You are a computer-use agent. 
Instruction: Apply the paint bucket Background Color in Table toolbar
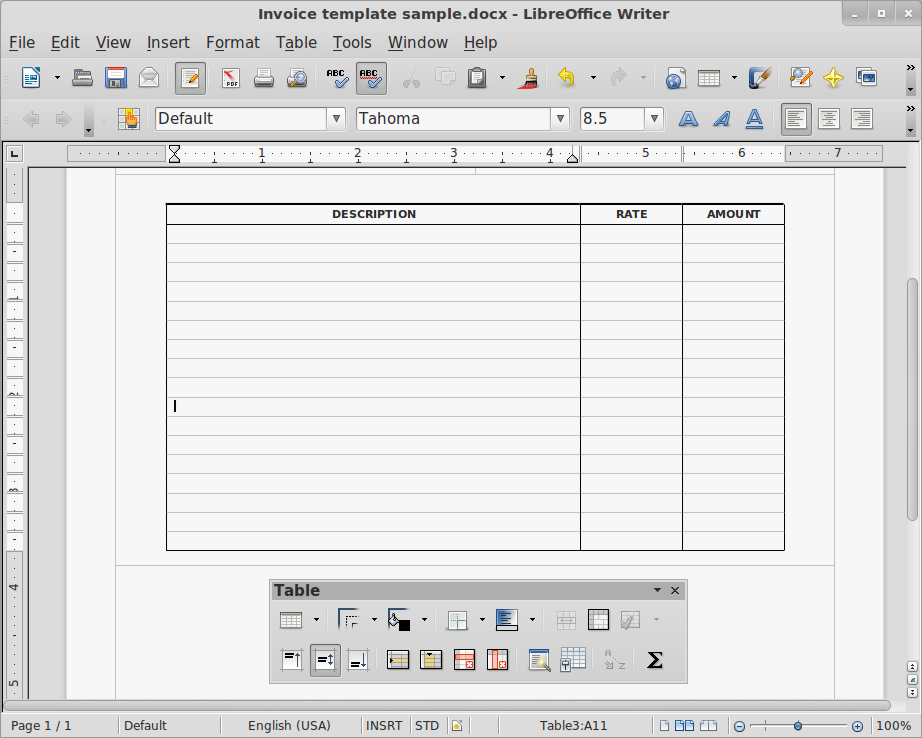tap(399, 620)
